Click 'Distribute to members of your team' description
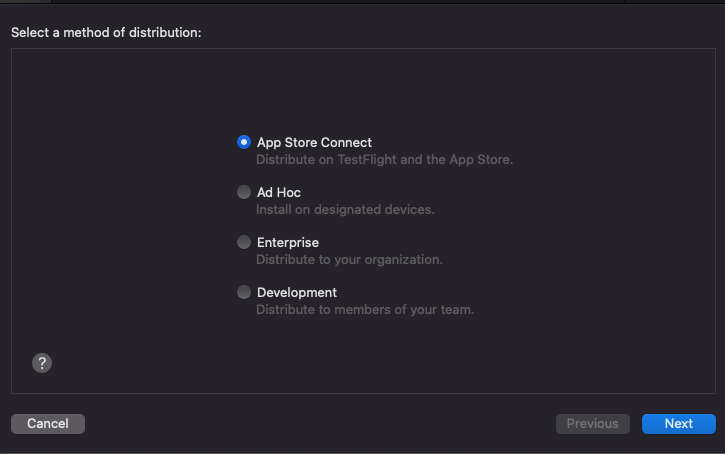 [x=365, y=309]
